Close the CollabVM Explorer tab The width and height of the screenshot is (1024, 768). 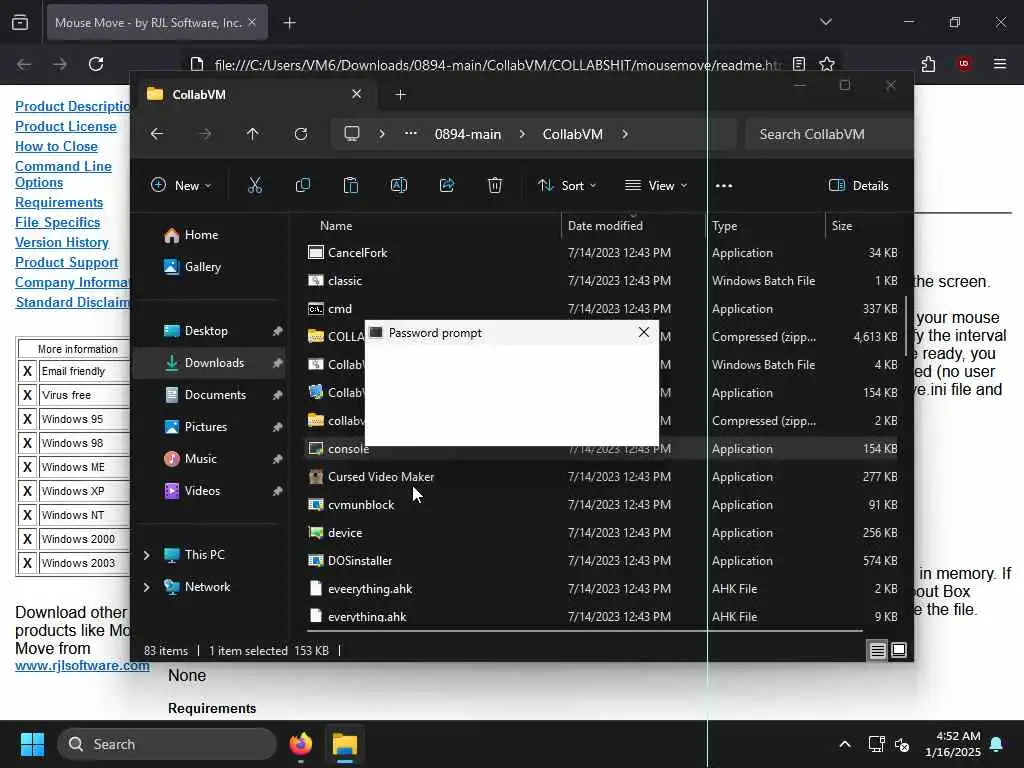point(357,94)
